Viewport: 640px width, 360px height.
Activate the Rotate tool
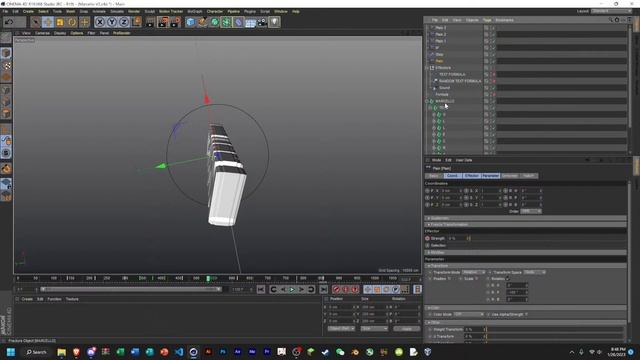[72, 22]
